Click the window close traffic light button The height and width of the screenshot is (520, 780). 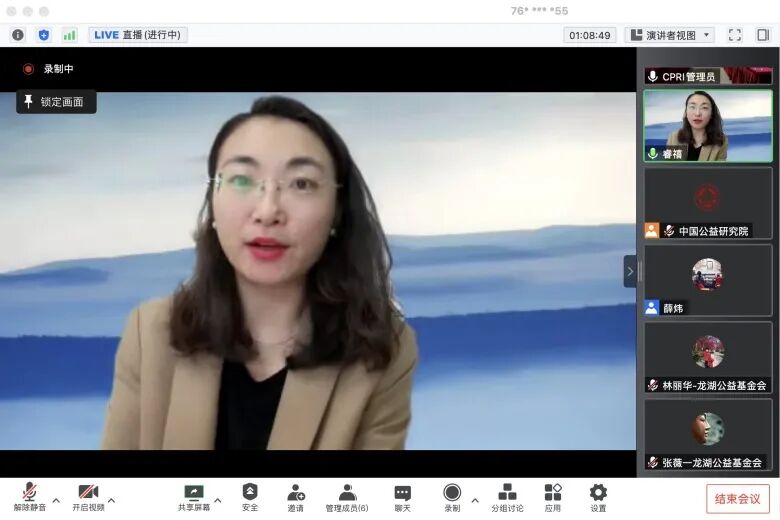(12, 11)
